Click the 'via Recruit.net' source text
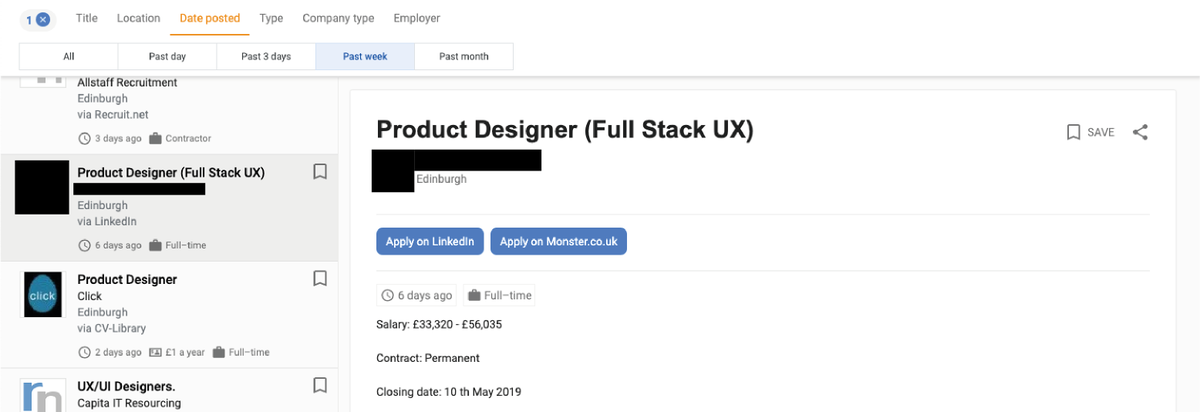Image resolution: width=1200 pixels, height=412 pixels. click(x=113, y=114)
